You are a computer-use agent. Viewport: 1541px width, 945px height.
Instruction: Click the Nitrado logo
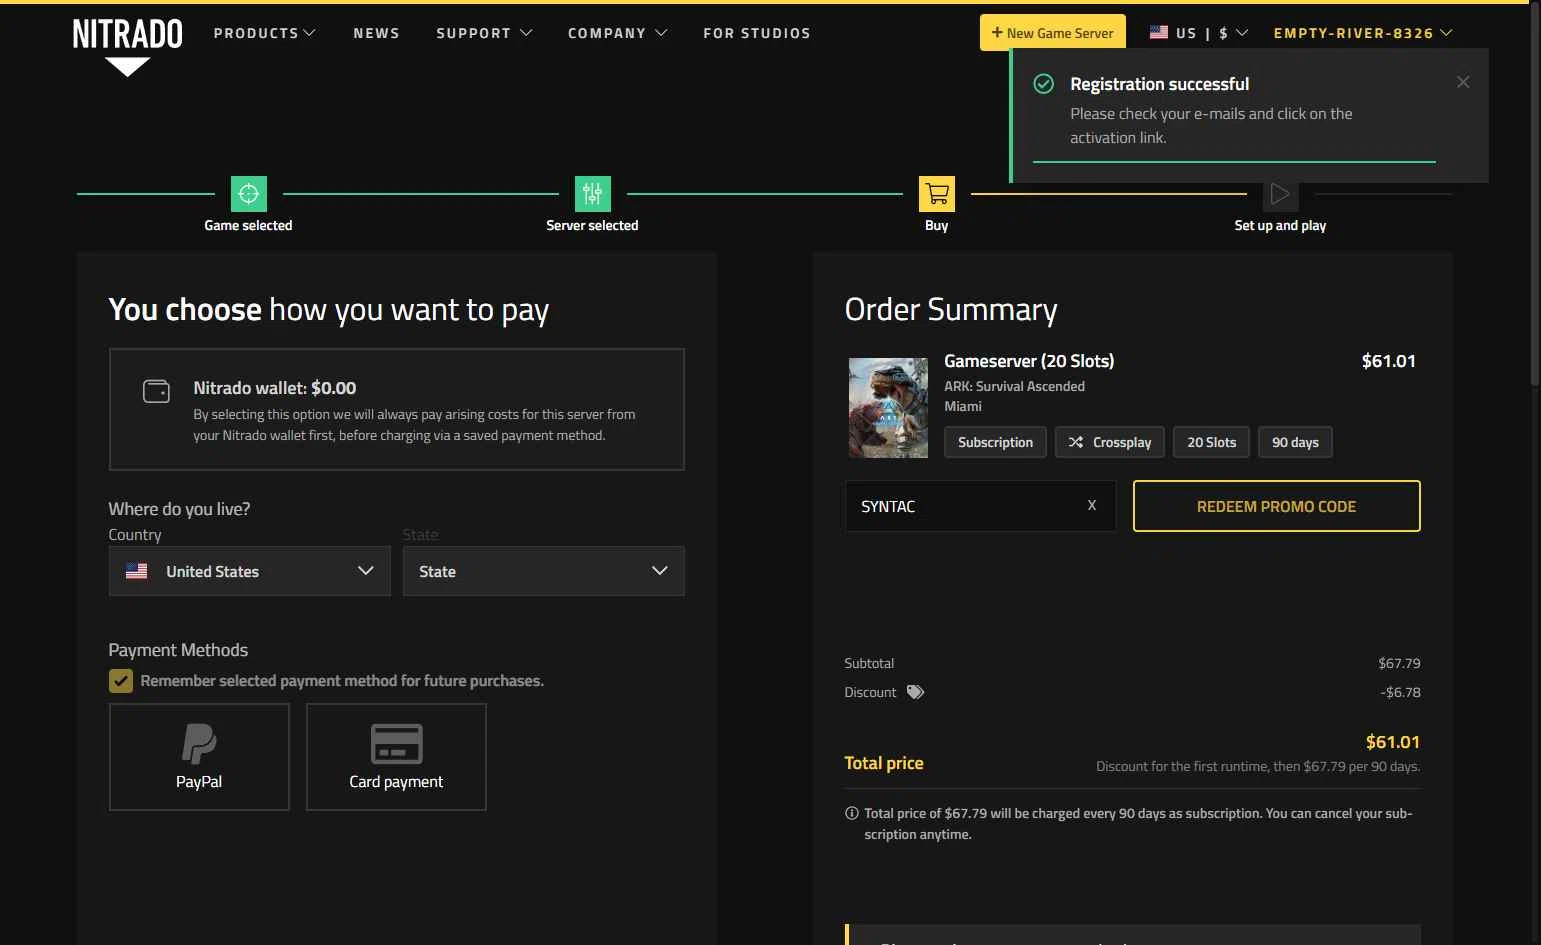tap(127, 47)
